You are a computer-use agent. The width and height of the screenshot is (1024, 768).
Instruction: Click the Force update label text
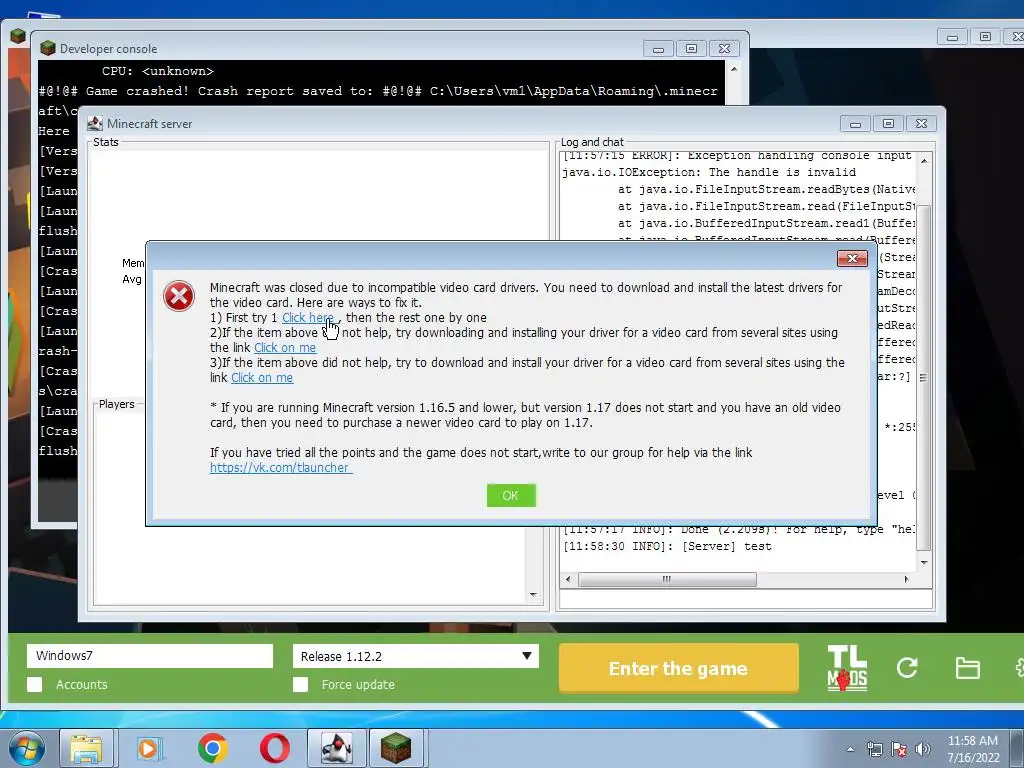pyautogui.click(x=358, y=684)
